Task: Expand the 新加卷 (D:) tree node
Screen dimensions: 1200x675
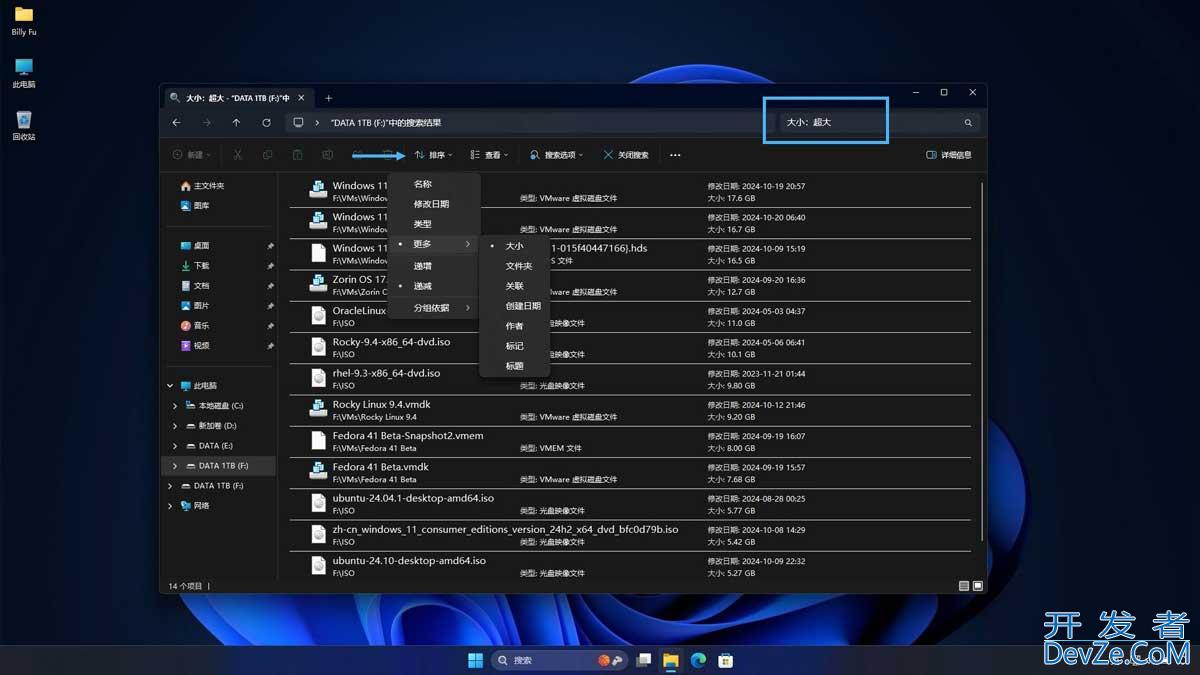Action: coord(176,426)
